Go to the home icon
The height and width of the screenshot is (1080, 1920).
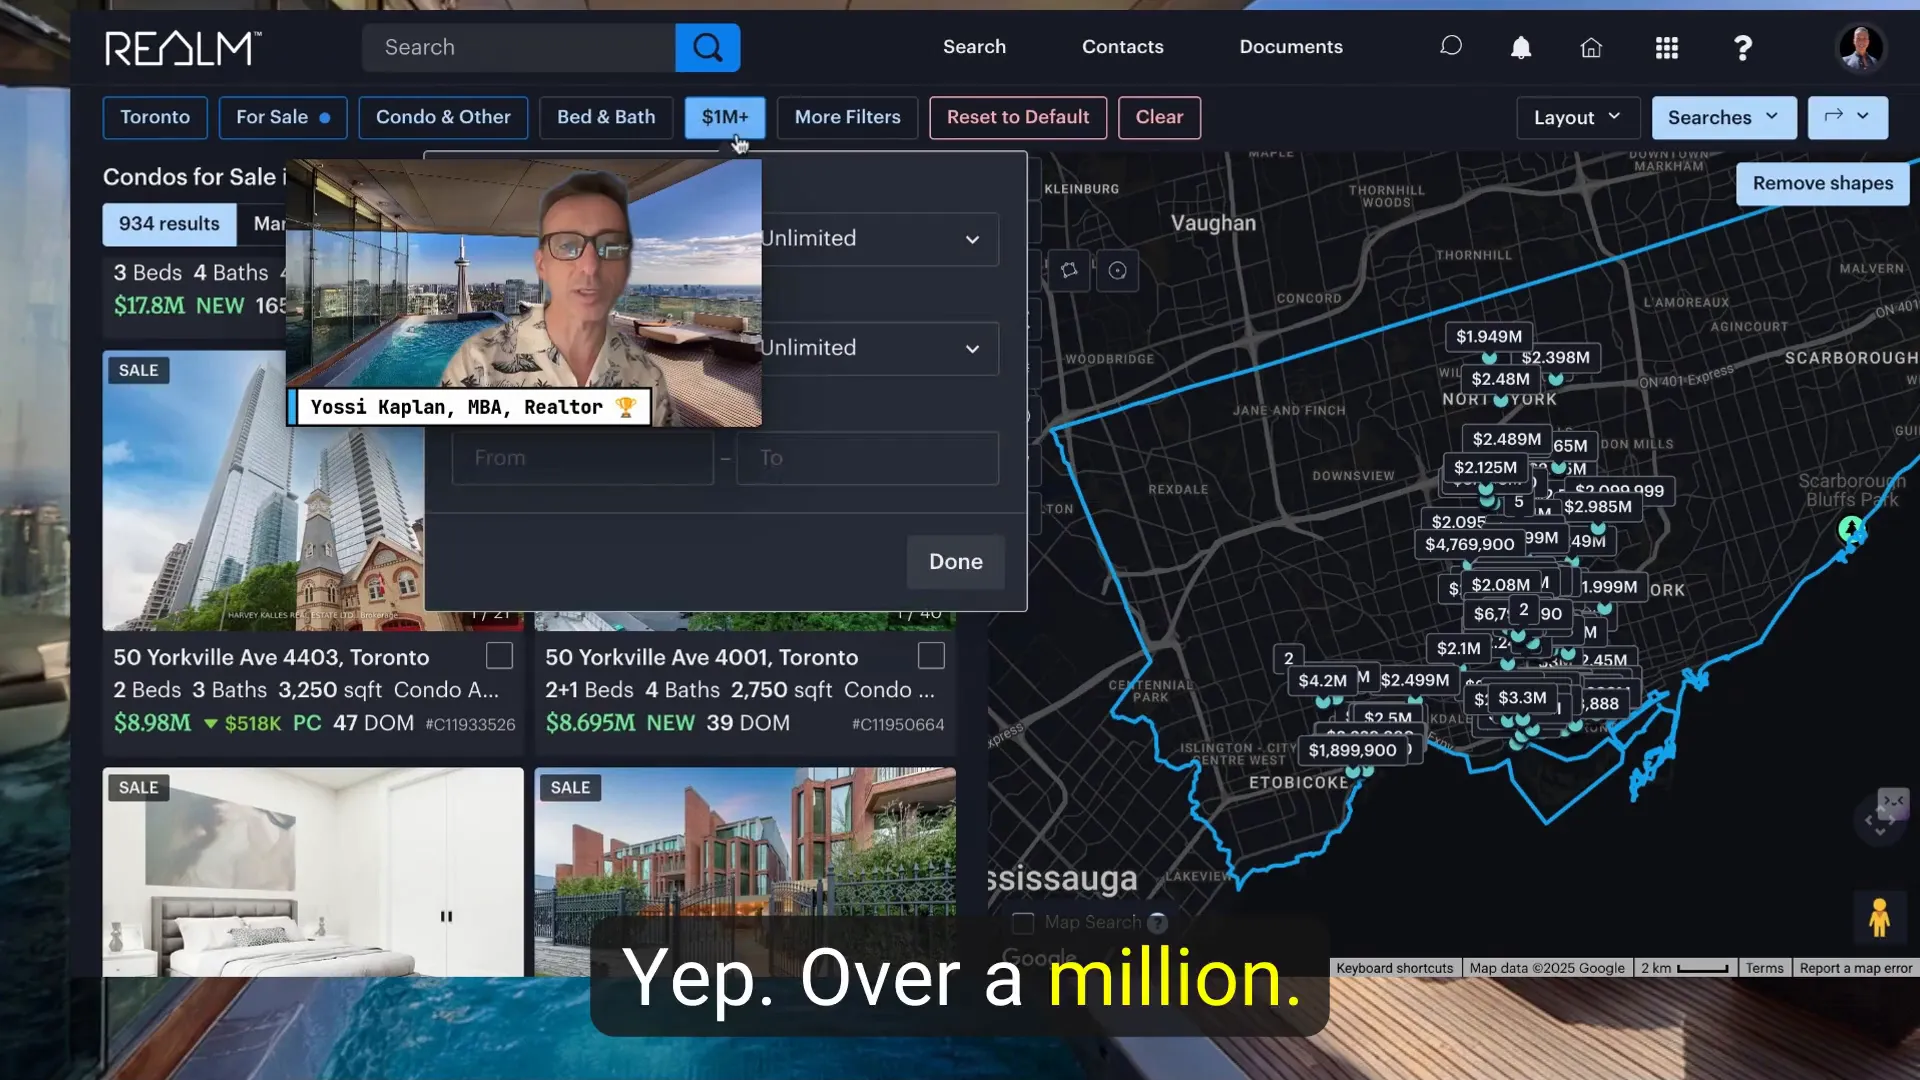(x=1590, y=47)
